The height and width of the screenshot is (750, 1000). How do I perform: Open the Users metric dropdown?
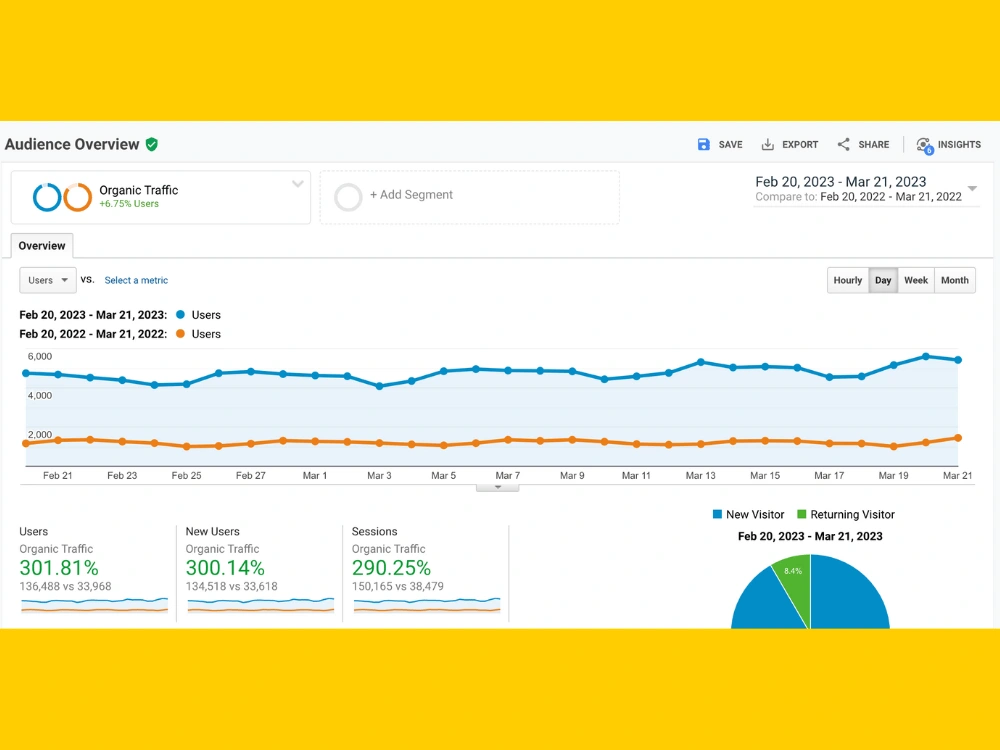coord(48,280)
